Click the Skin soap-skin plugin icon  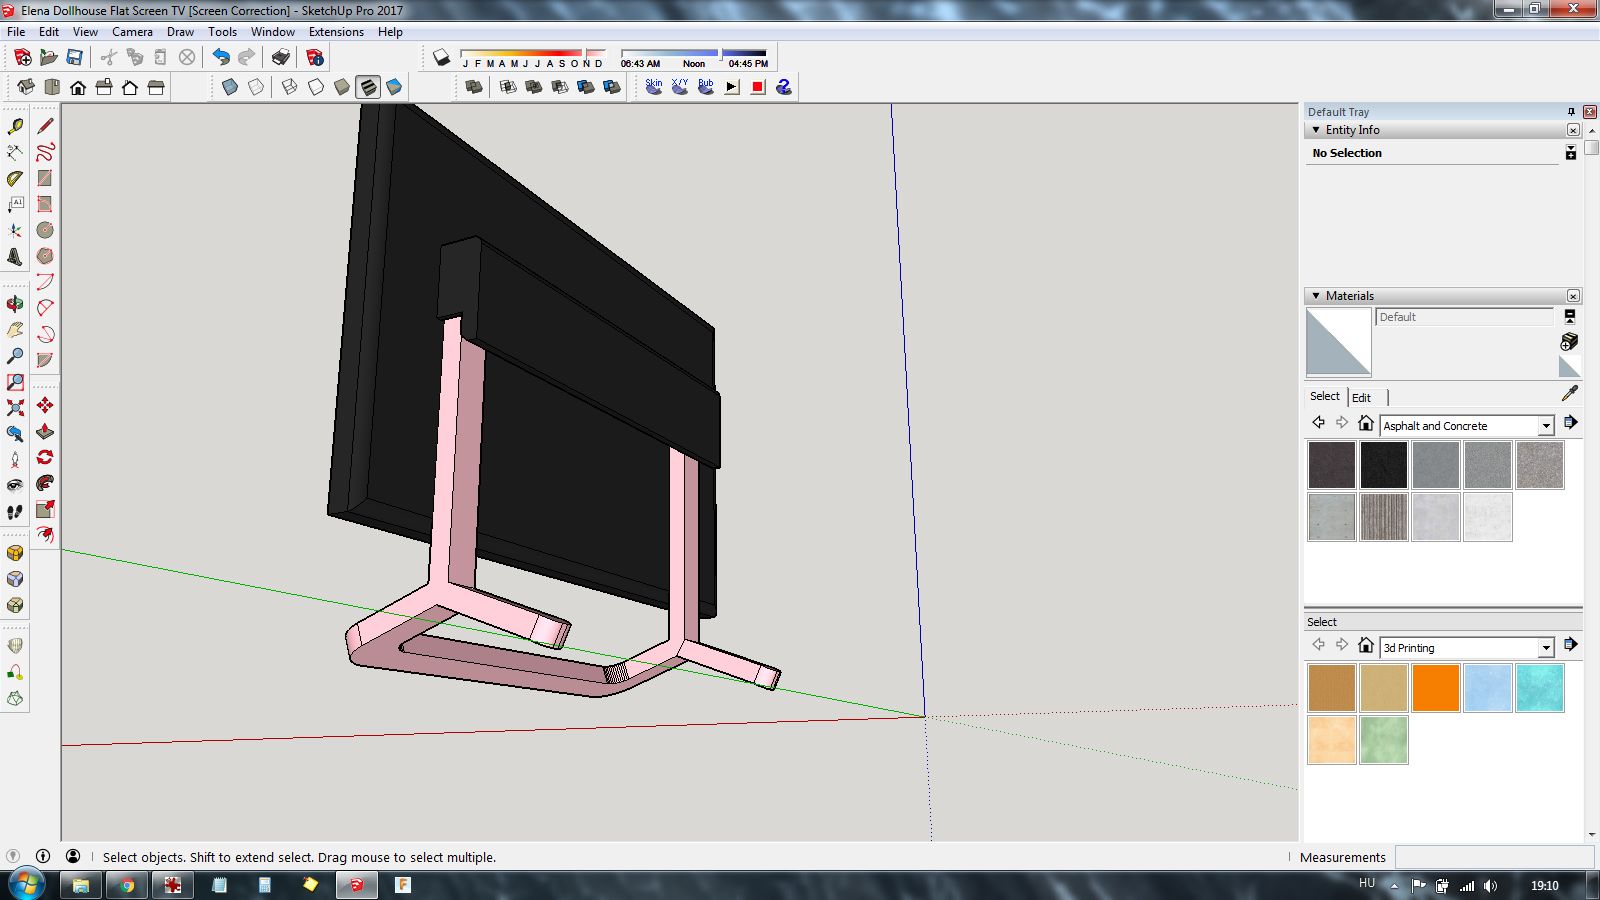click(654, 87)
